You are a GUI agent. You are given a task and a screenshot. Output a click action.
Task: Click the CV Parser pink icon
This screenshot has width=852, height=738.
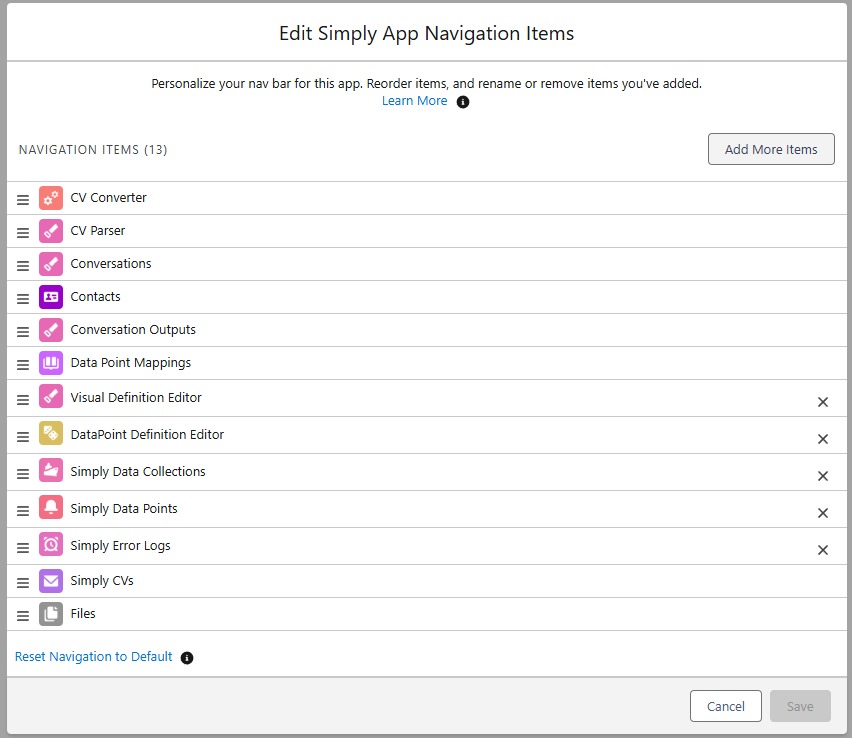point(50,231)
